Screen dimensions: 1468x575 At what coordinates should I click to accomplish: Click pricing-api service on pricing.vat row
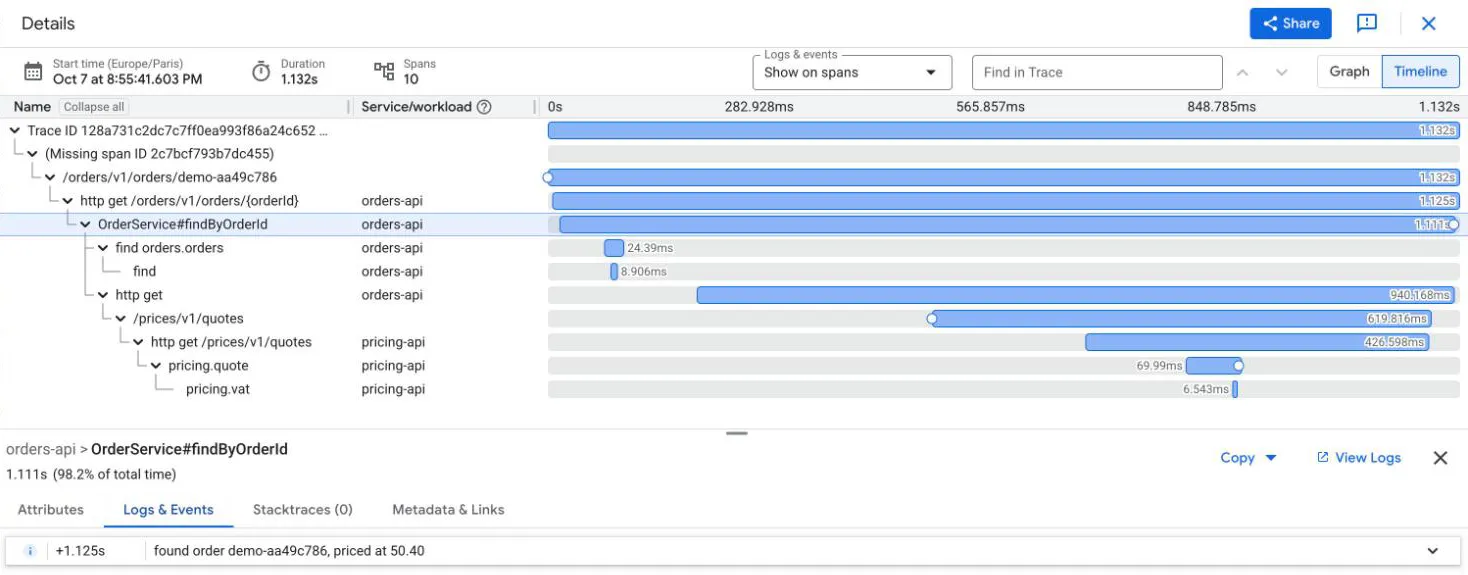click(x=393, y=389)
